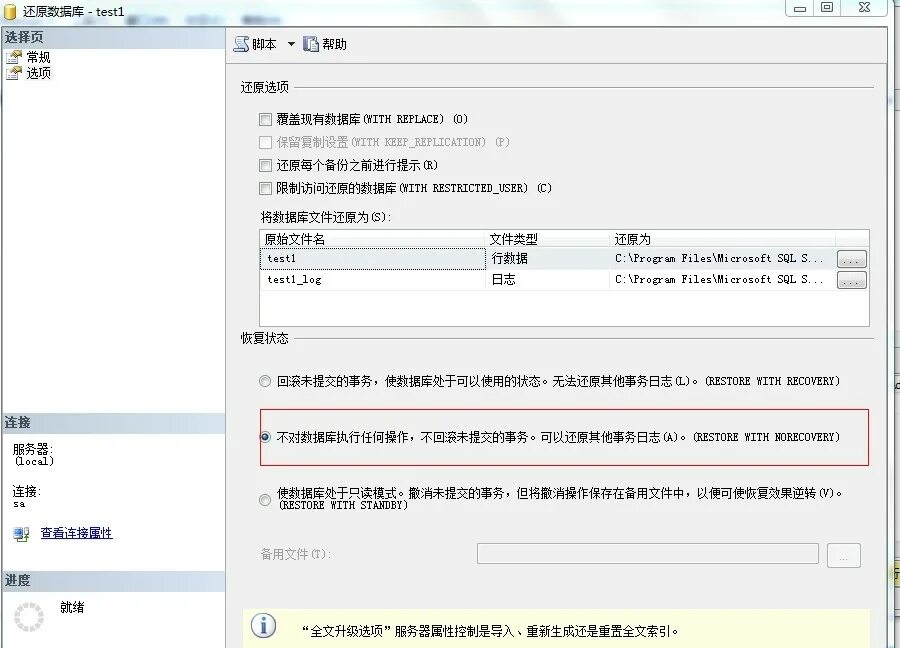Enable 覆盖现有数据库 WITH REPLACE checkbox
This screenshot has width=900, height=648.
(265, 119)
